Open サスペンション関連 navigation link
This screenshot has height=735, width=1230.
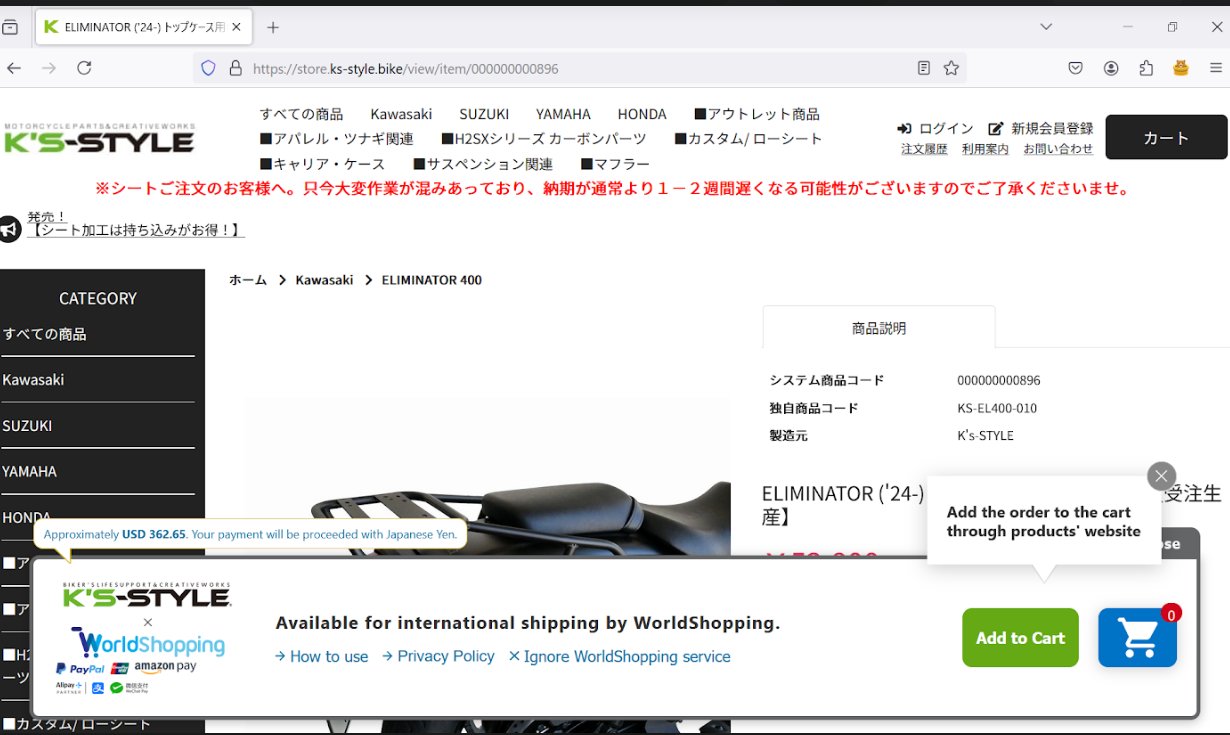(x=483, y=164)
